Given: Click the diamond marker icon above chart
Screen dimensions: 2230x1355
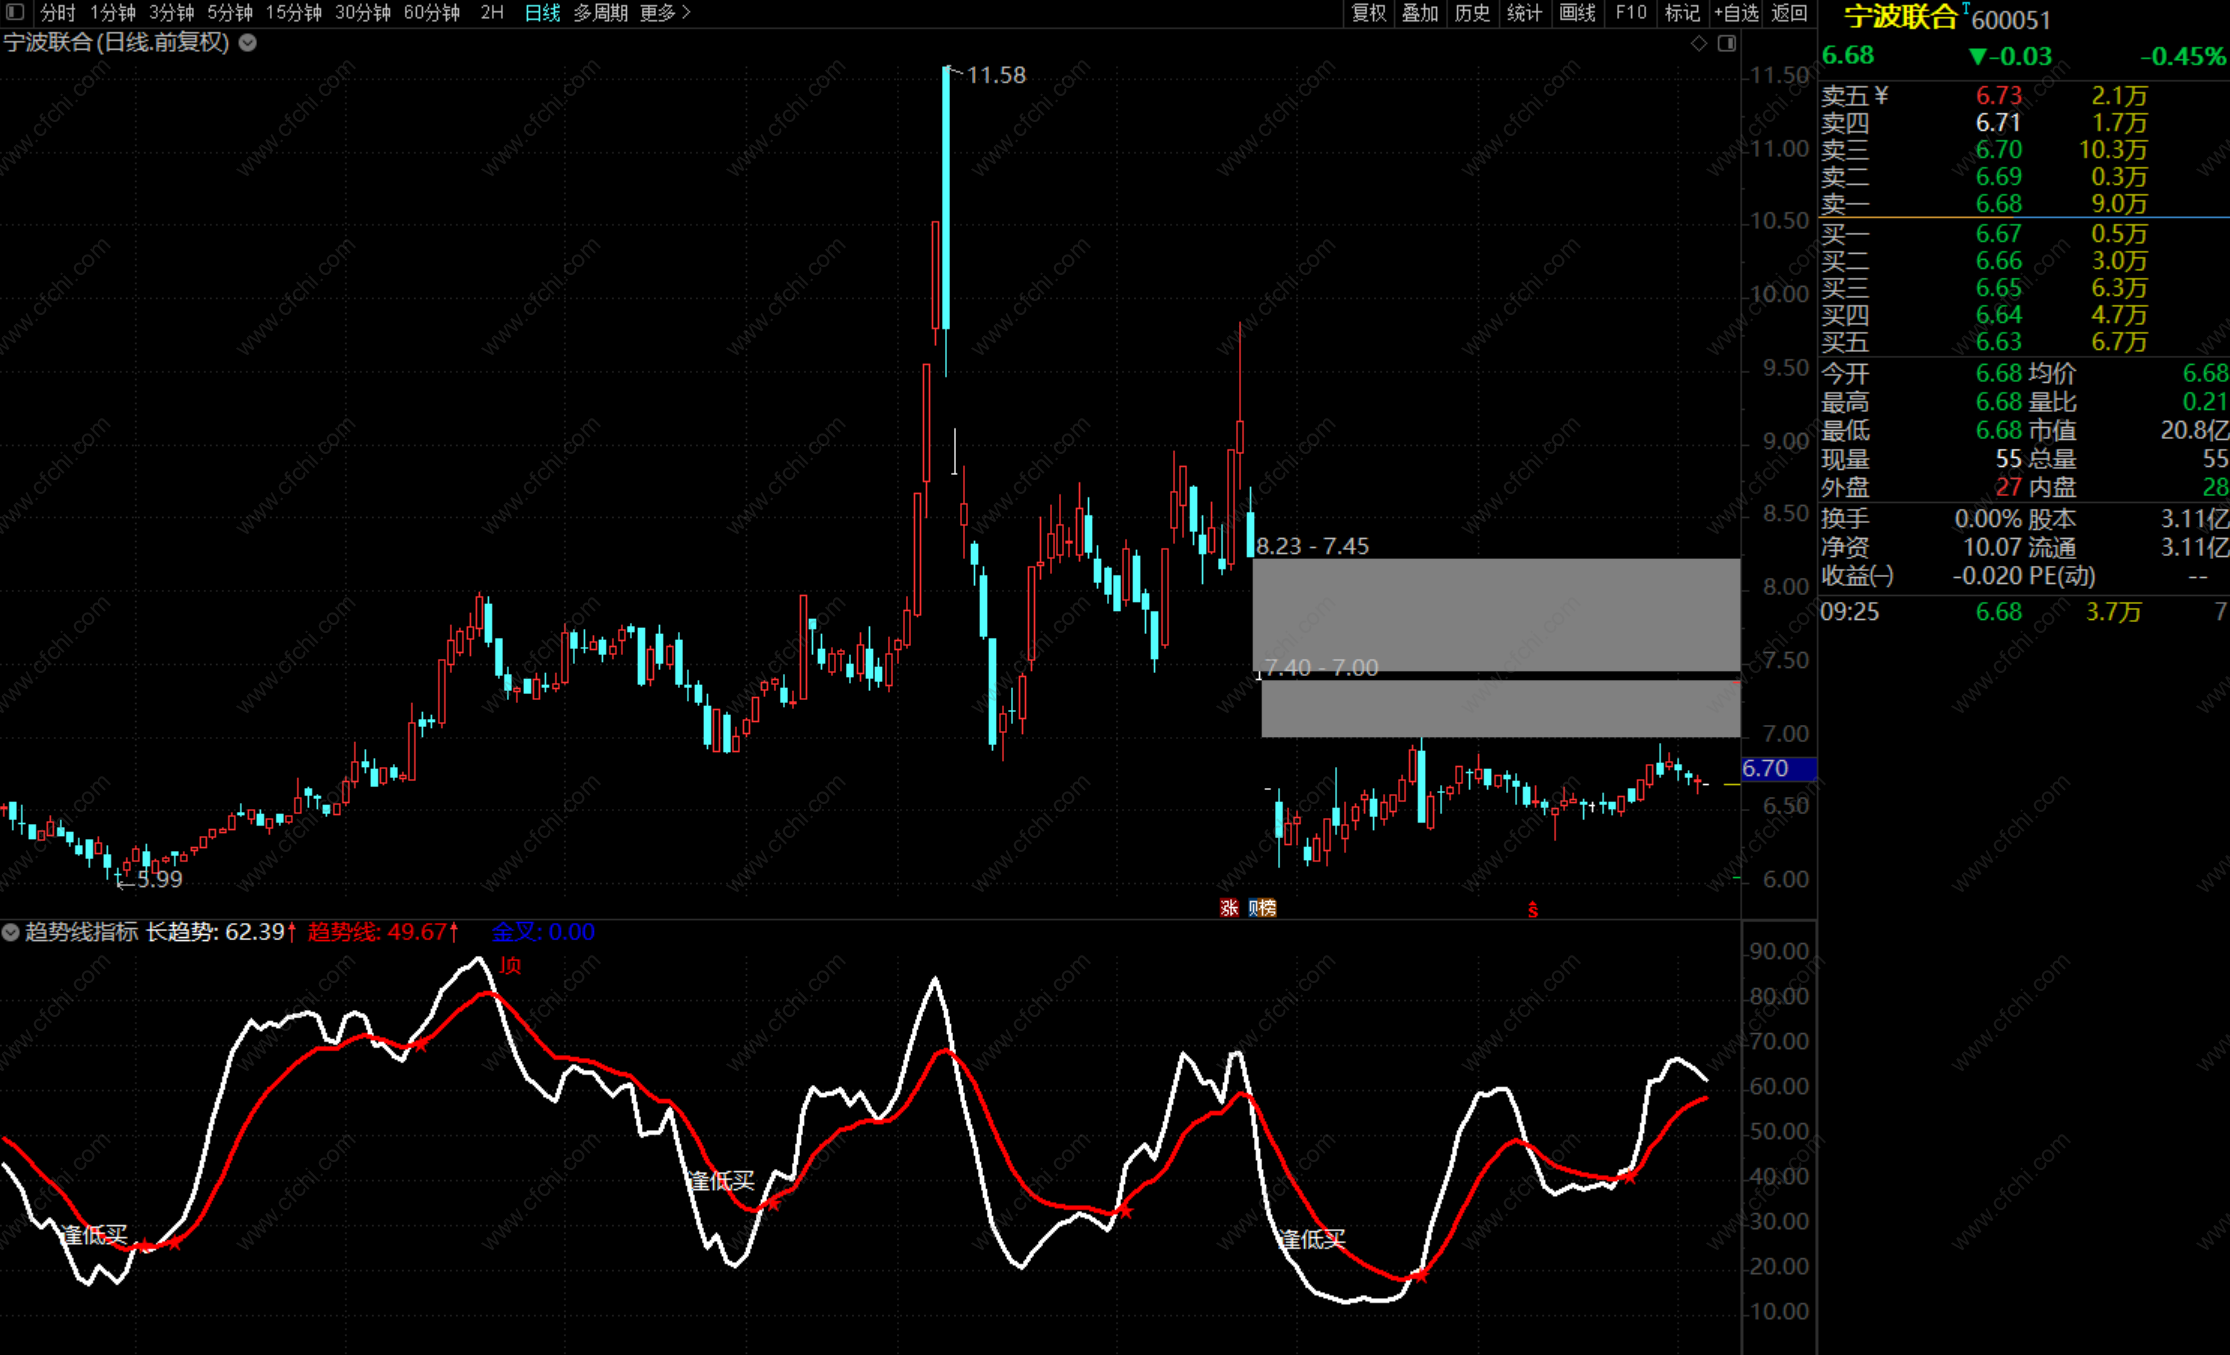Looking at the screenshot, I should click(1698, 43).
